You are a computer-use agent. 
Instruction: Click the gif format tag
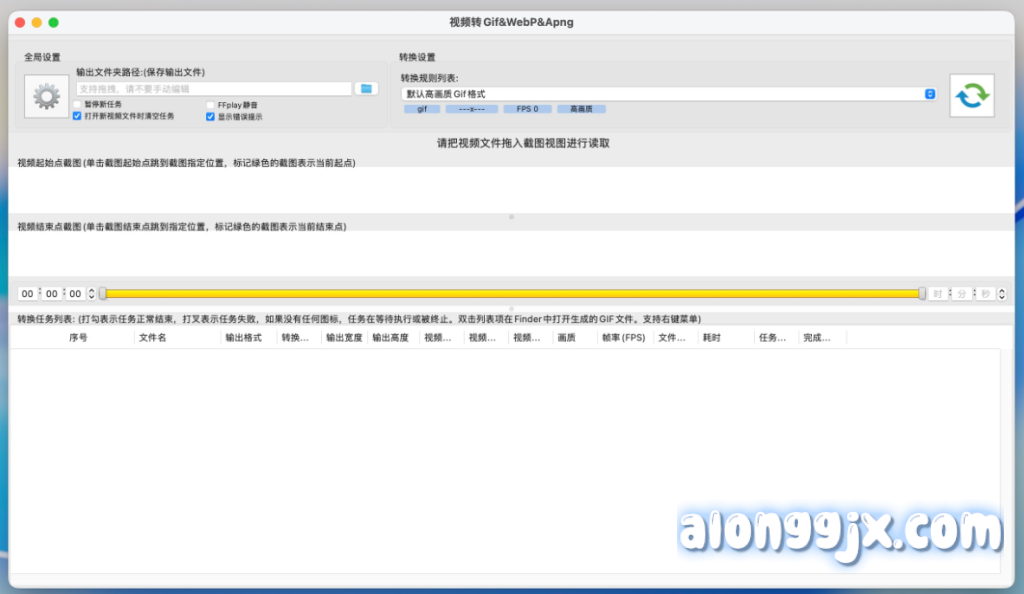click(422, 109)
